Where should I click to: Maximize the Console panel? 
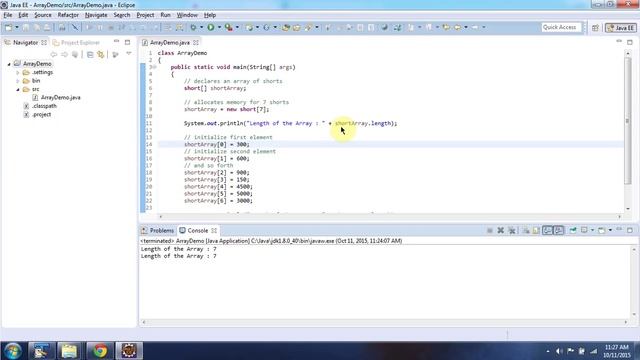(630, 230)
